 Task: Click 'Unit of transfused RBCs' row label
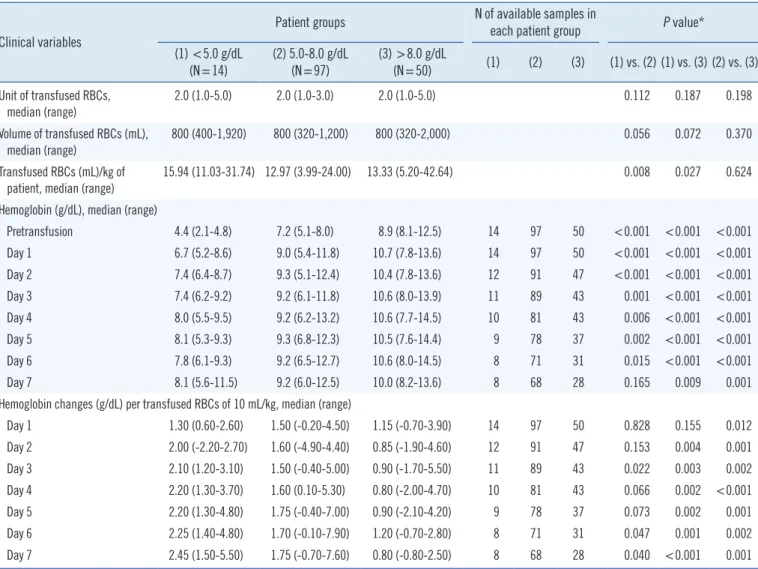point(55,103)
